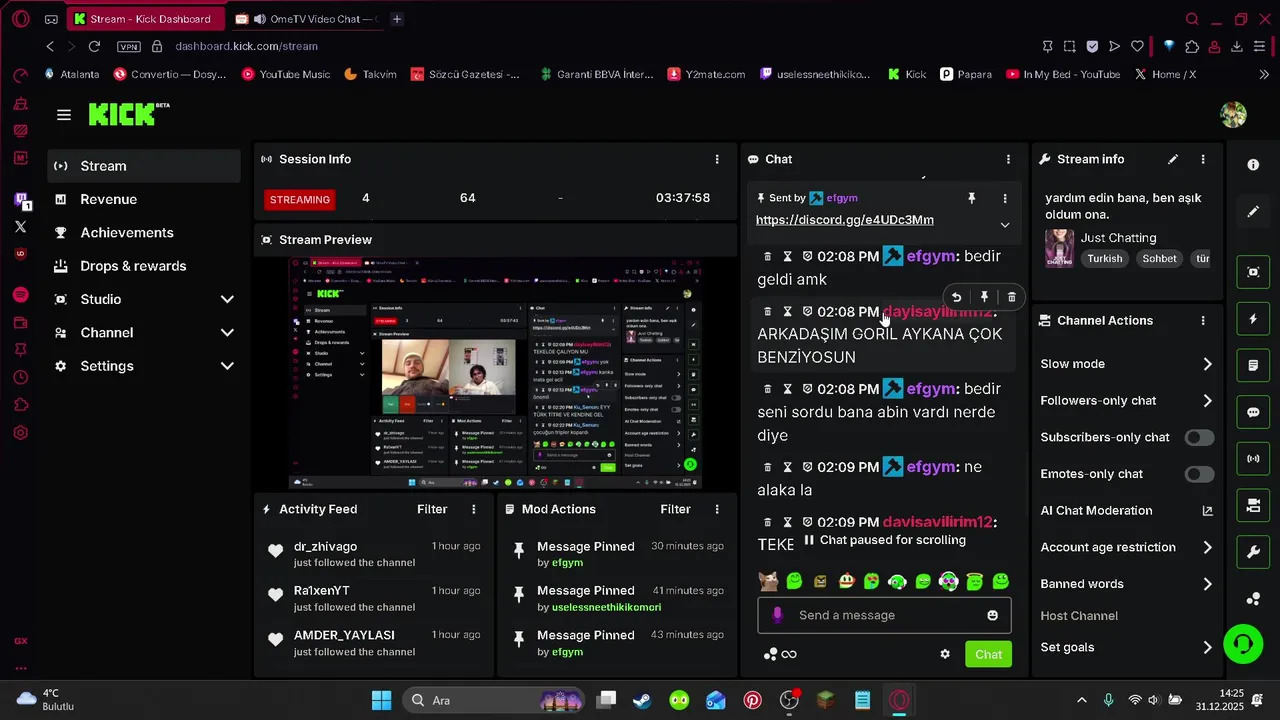Delete the hovered davisavilirim12 message

click(1012, 297)
